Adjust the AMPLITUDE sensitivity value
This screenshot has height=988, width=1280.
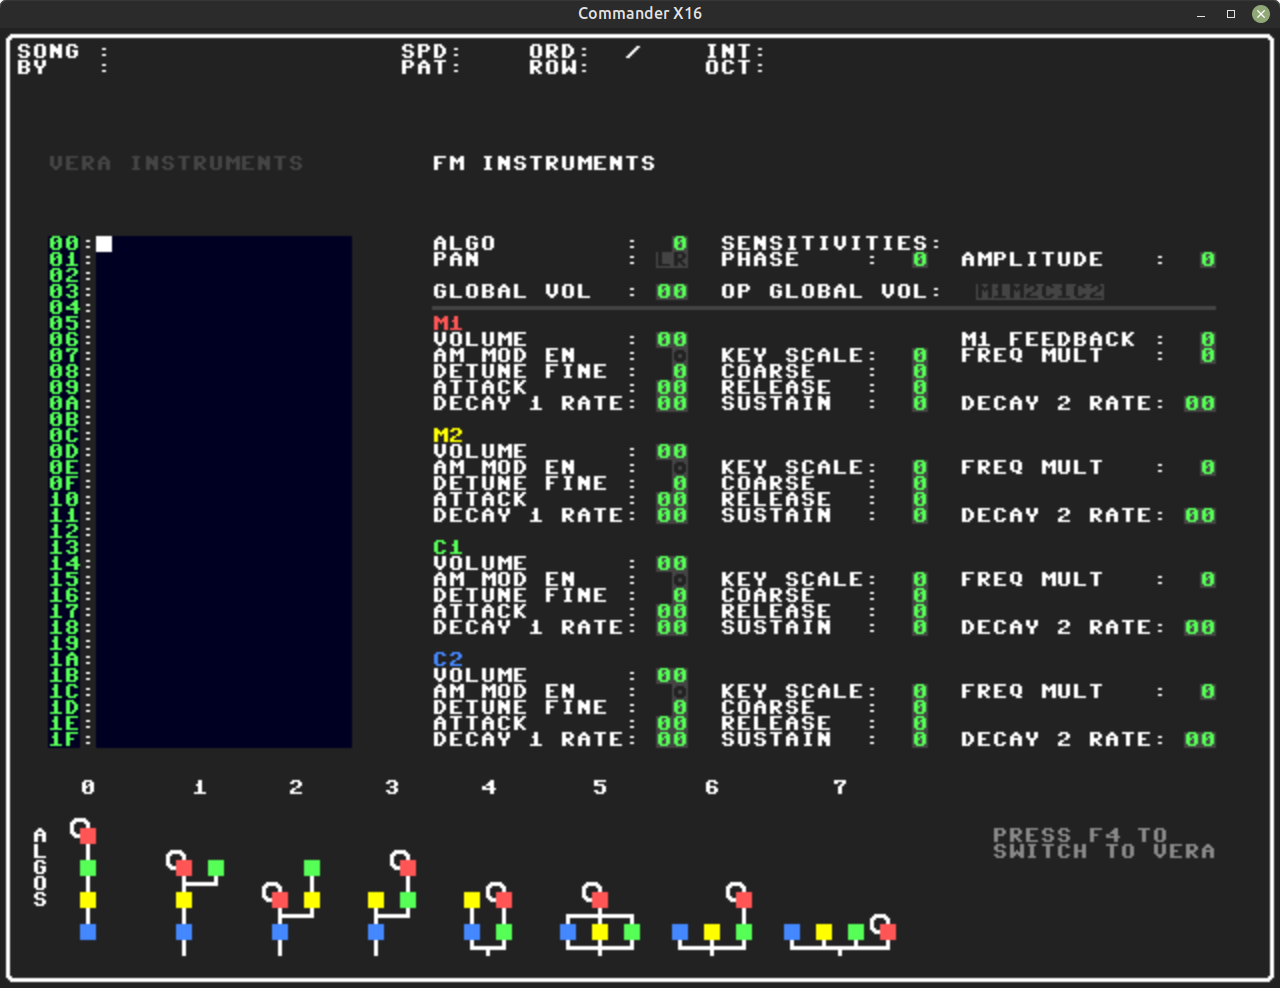click(1207, 259)
